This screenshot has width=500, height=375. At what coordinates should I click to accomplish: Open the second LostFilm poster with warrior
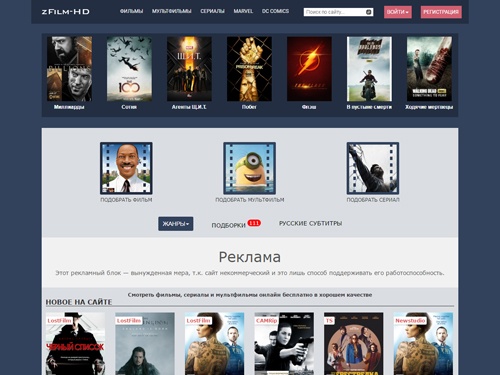point(145,344)
